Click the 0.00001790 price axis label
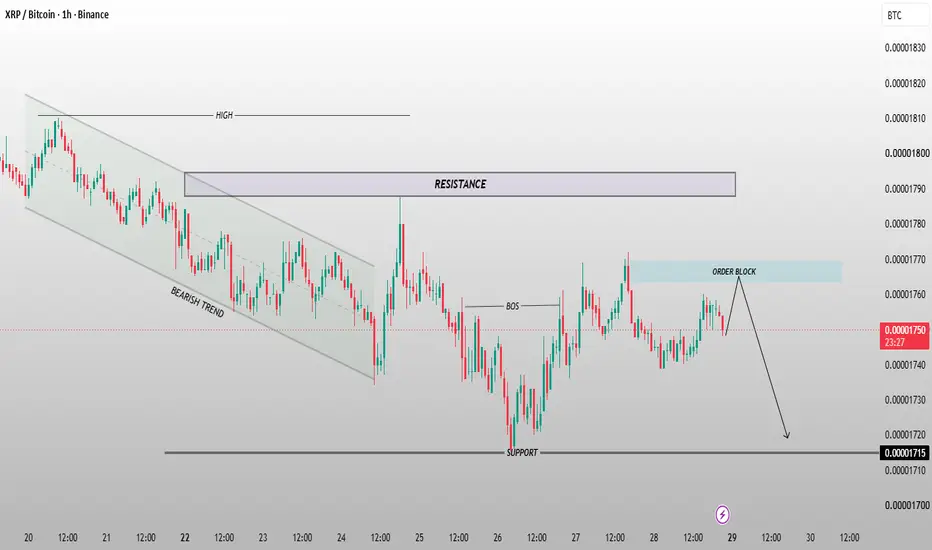The height and width of the screenshot is (550, 932). coord(905,189)
